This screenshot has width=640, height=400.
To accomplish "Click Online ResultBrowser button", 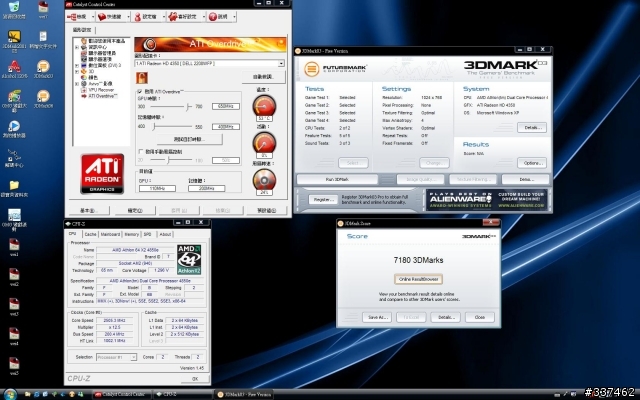I will [x=418, y=279].
